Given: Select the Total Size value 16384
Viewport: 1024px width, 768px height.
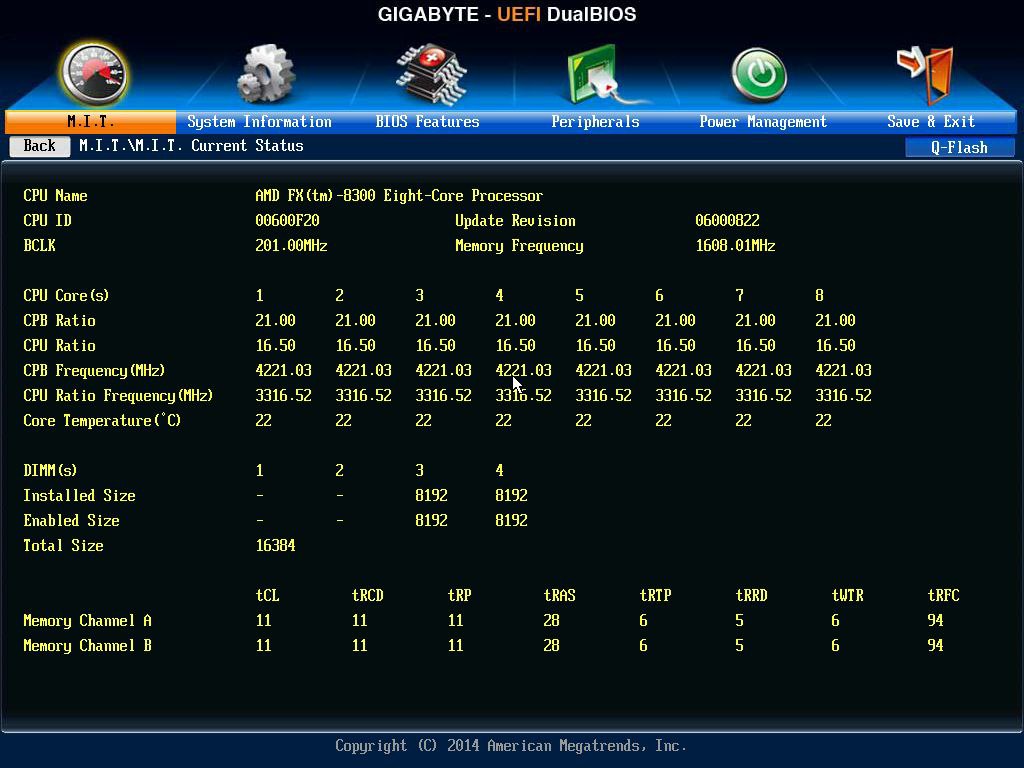Looking at the screenshot, I should (x=275, y=545).
